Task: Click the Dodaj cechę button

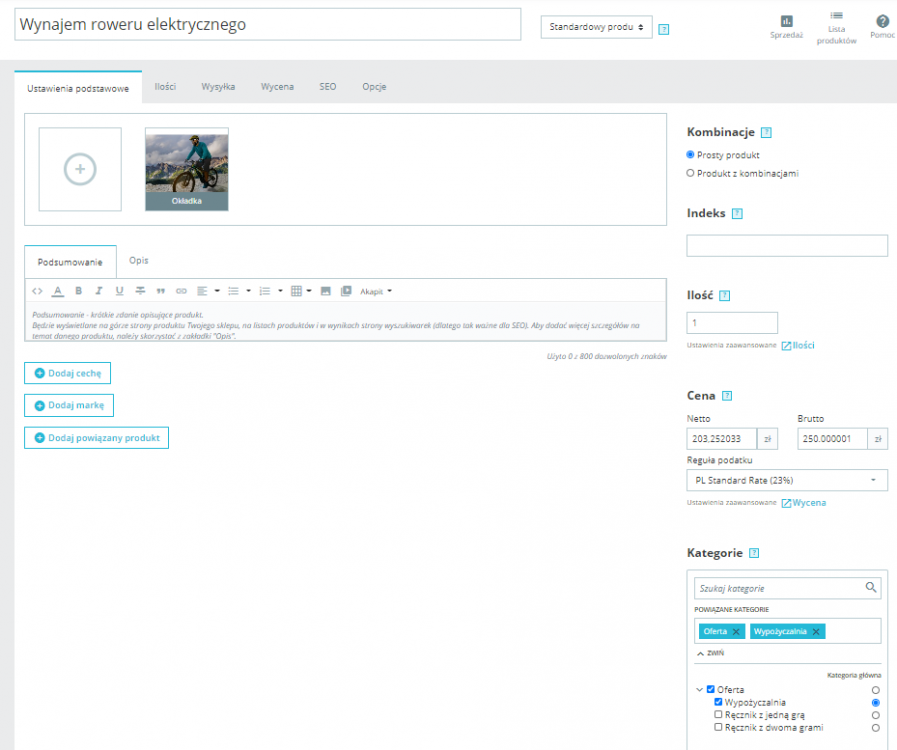Action: [68, 373]
